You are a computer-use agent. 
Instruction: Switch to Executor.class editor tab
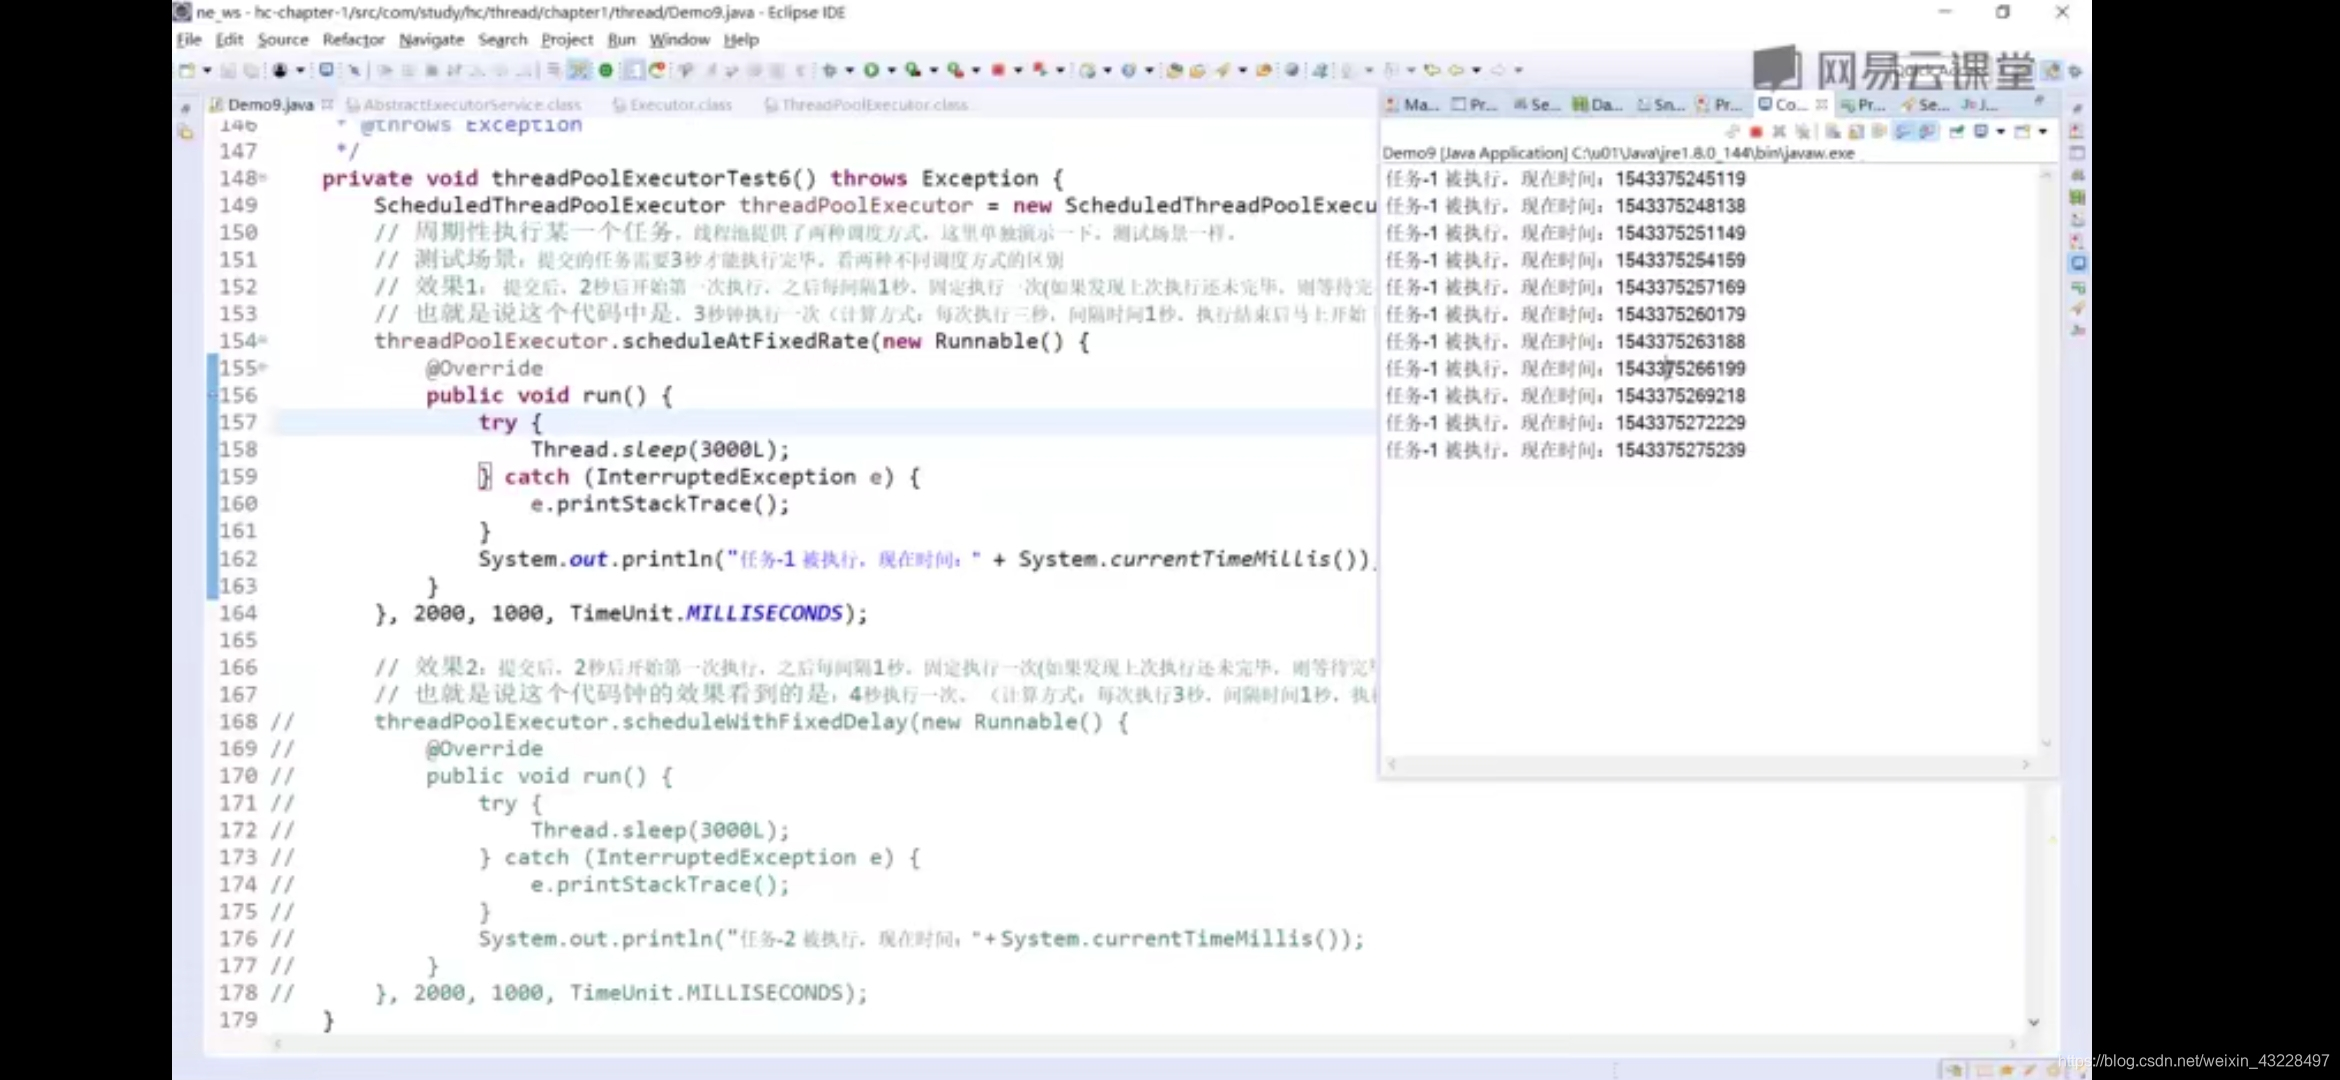coord(672,104)
